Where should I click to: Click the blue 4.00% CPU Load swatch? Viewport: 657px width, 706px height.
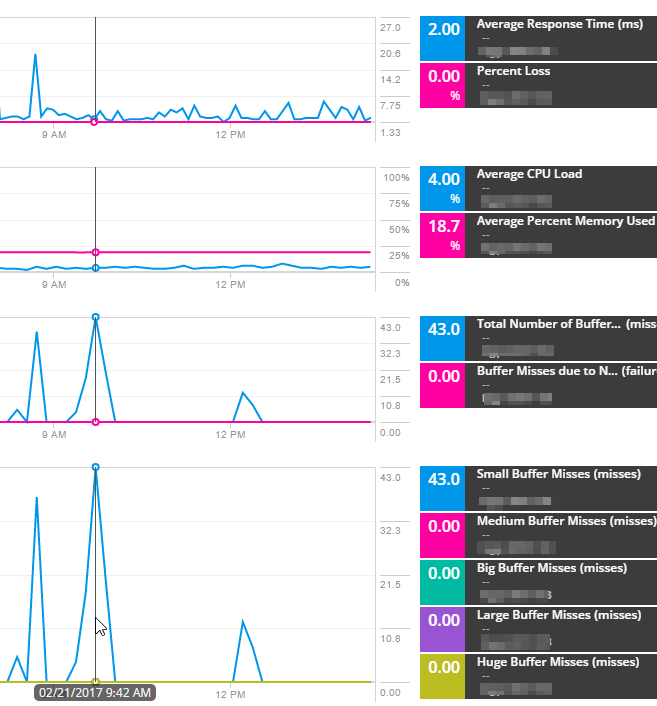[443, 188]
